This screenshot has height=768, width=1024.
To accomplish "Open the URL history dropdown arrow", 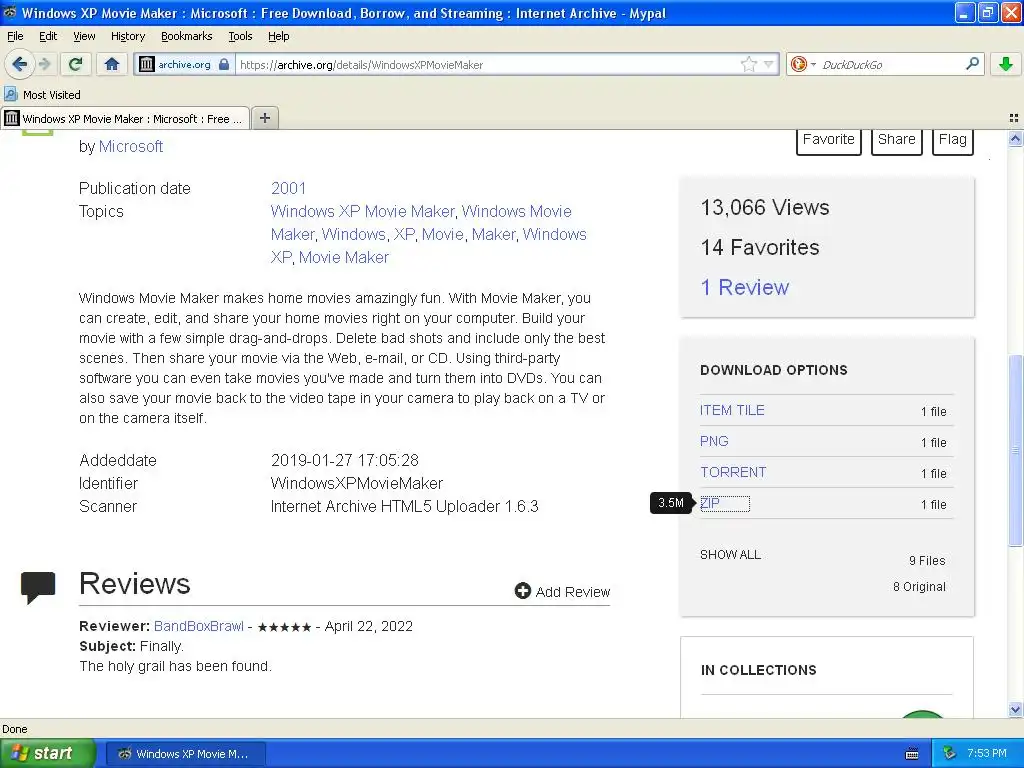I will coord(769,64).
